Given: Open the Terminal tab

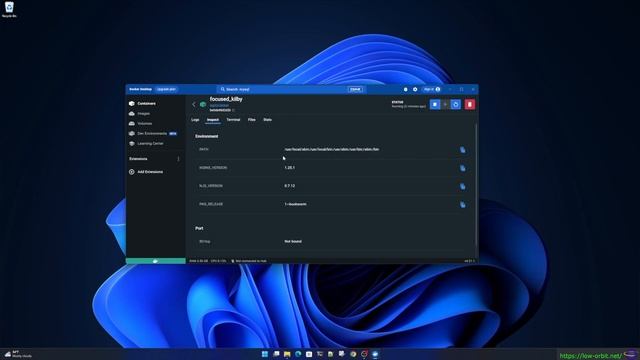Looking at the screenshot, I should 233,120.
